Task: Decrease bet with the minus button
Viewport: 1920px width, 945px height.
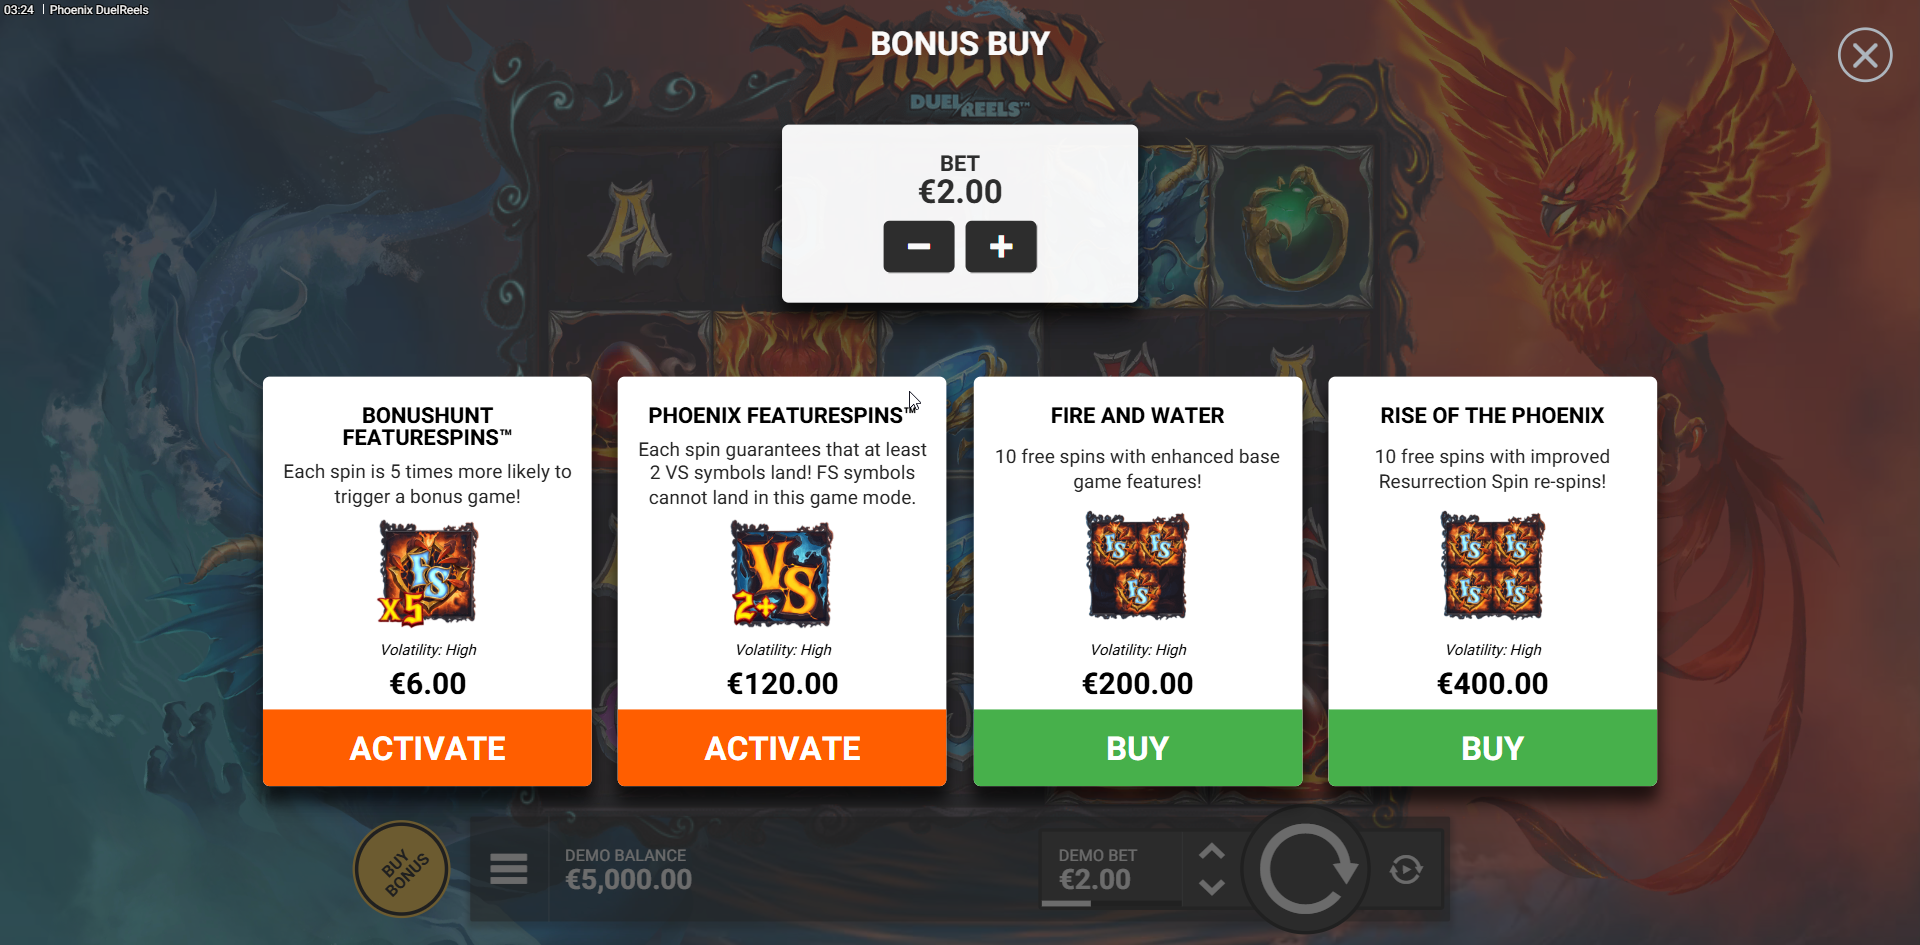Action: [918, 246]
